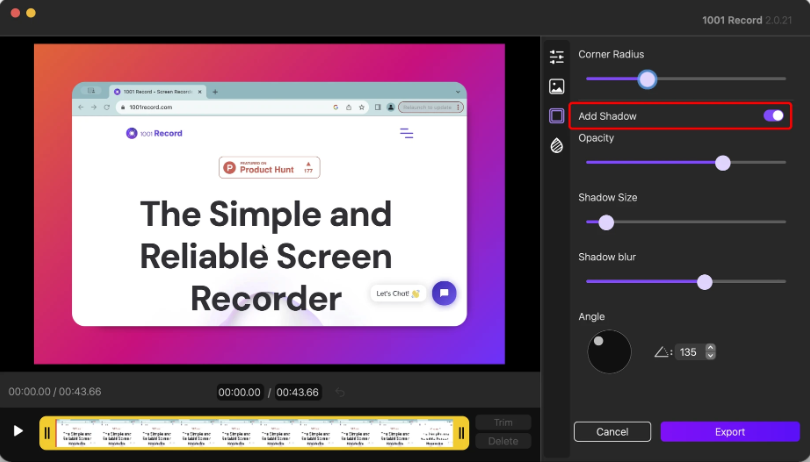Click the hamburger menu in previewed webpage
The height and width of the screenshot is (462, 810).
[407, 133]
